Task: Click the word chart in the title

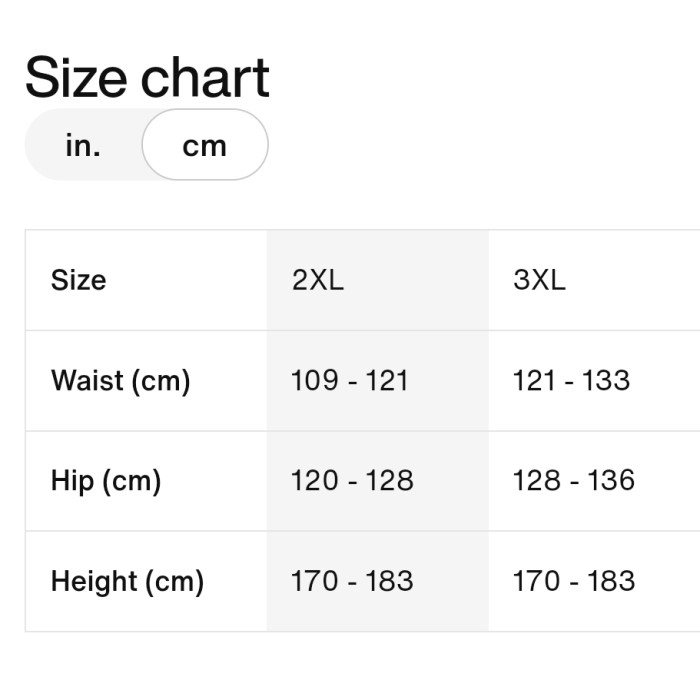Action: 205,77
